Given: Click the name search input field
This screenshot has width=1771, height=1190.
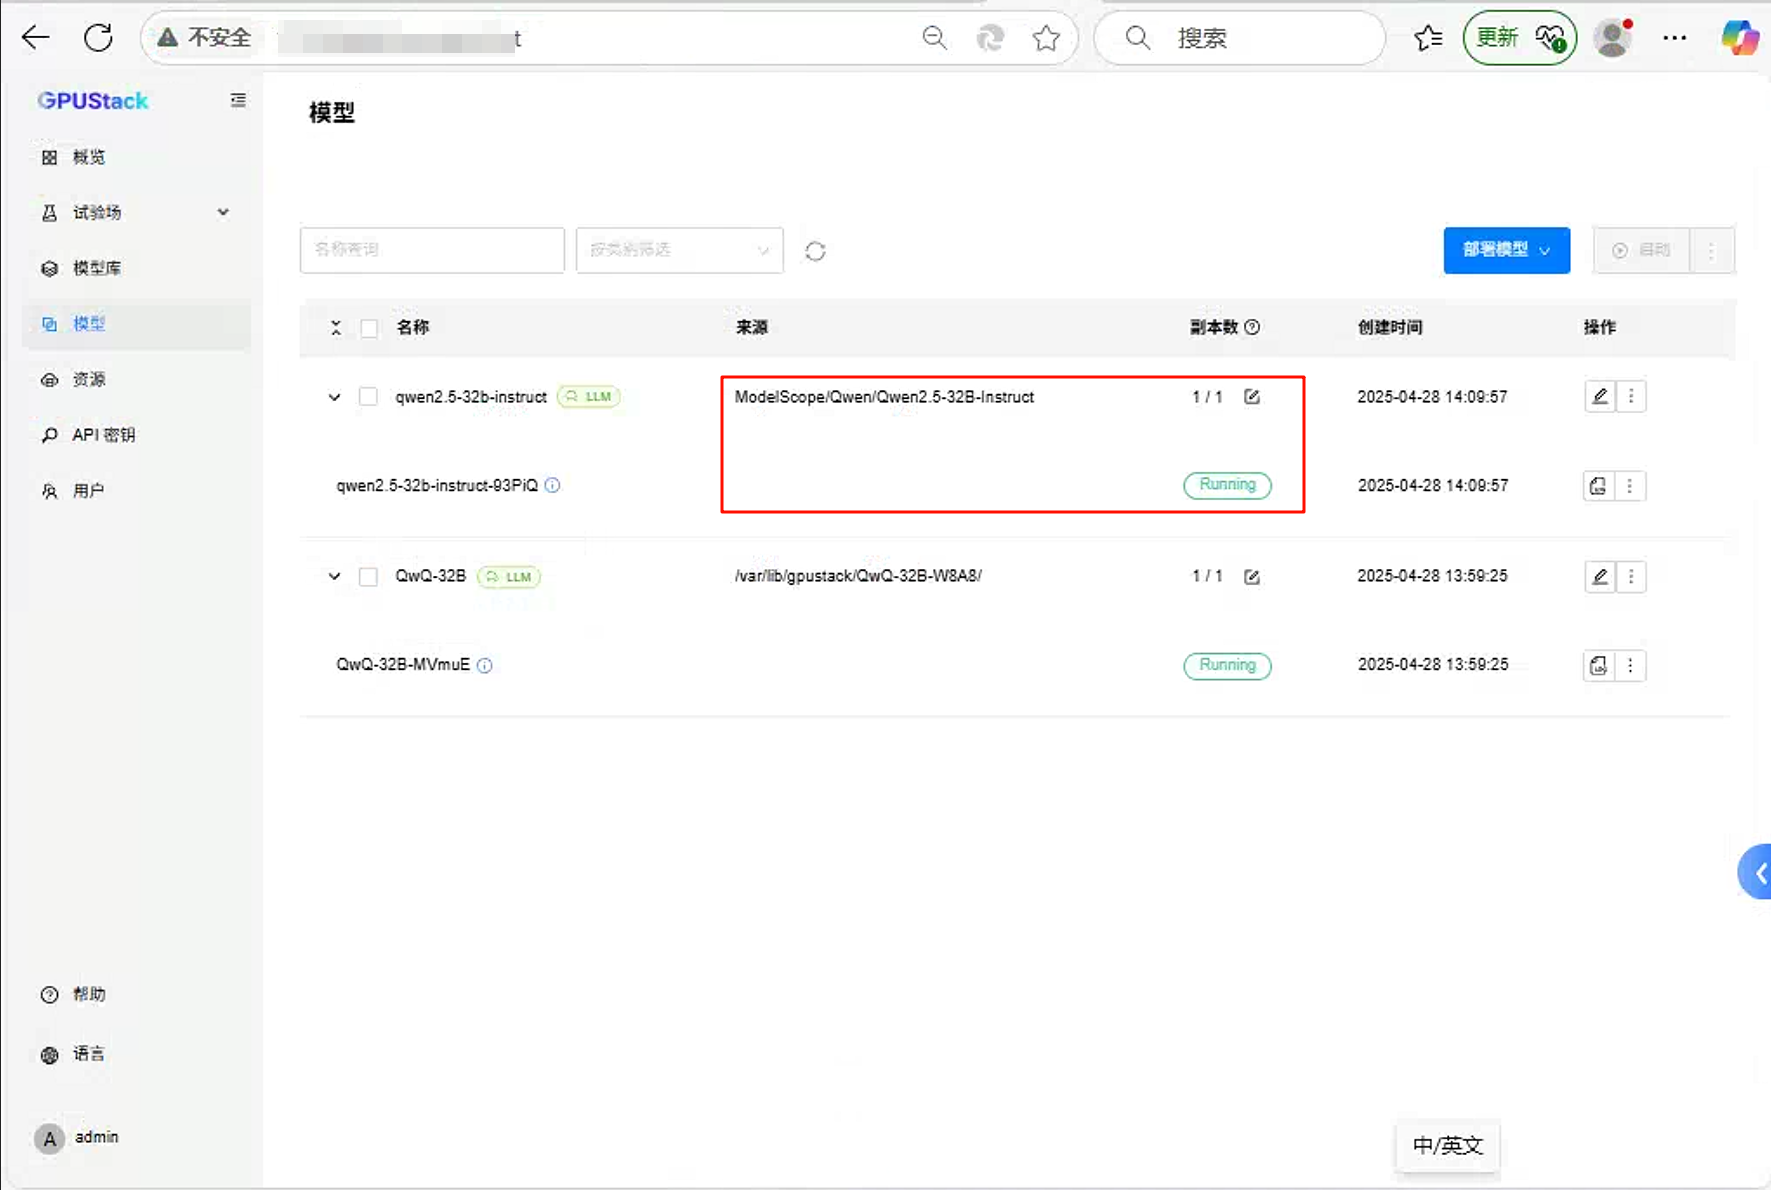Looking at the screenshot, I should tap(432, 250).
